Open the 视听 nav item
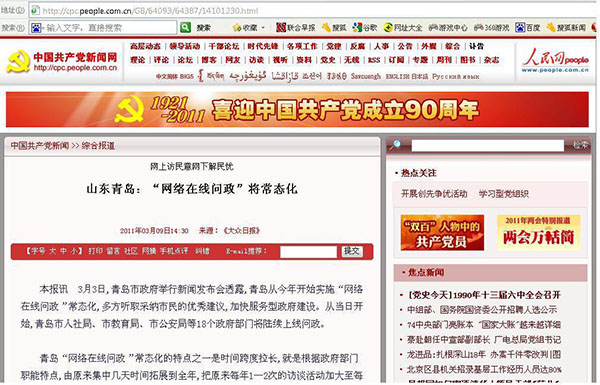The height and width of the screenshot is (385, 600). pyautogui.click(x=280, y=60)
